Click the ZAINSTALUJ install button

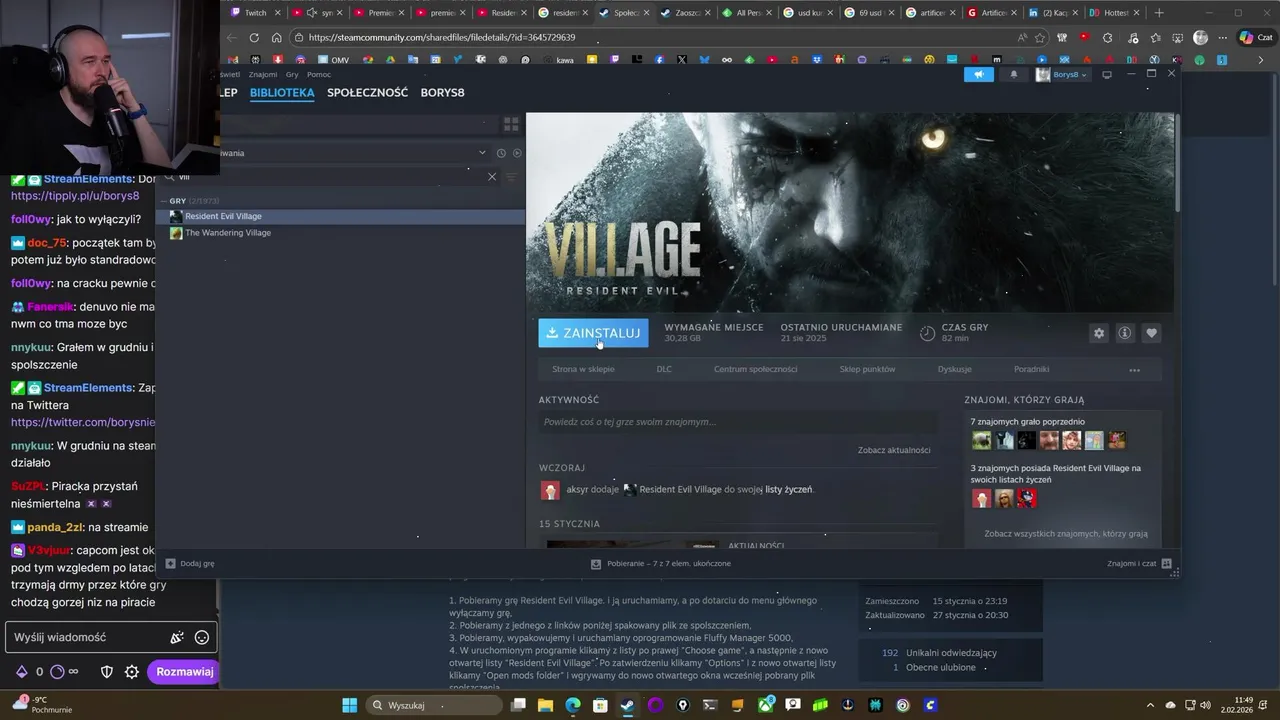[x=593, y=333]
